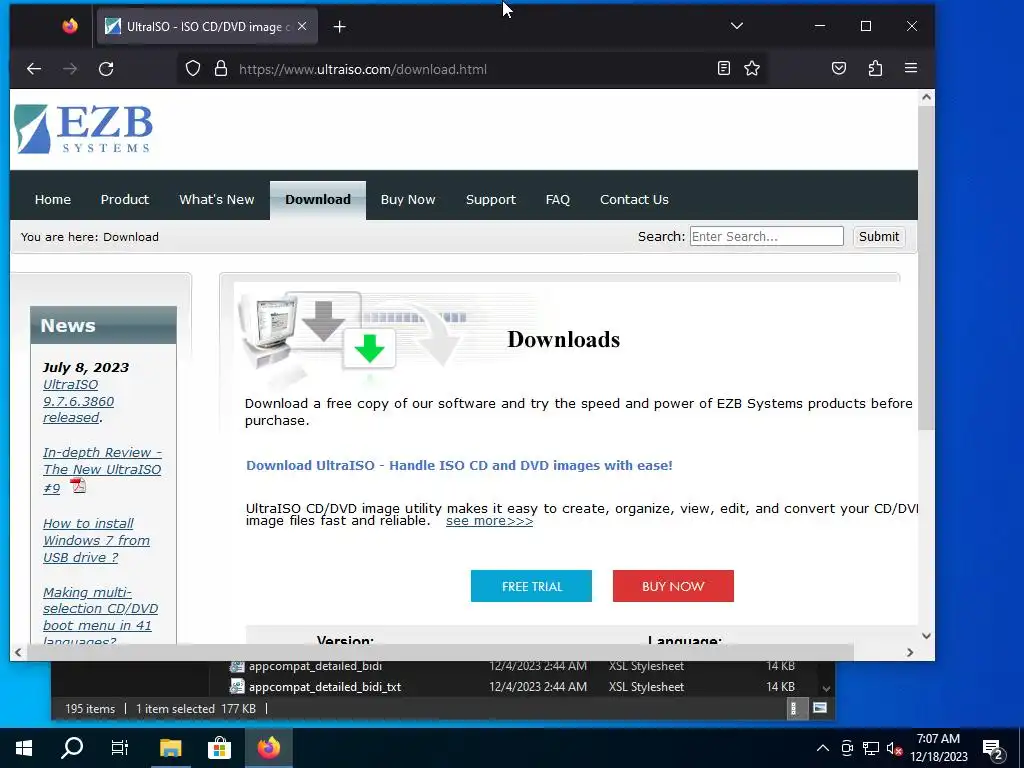Click the horizontal scrollbar left arrow
The image size is (1024, 768).
[x=18, y=652]
